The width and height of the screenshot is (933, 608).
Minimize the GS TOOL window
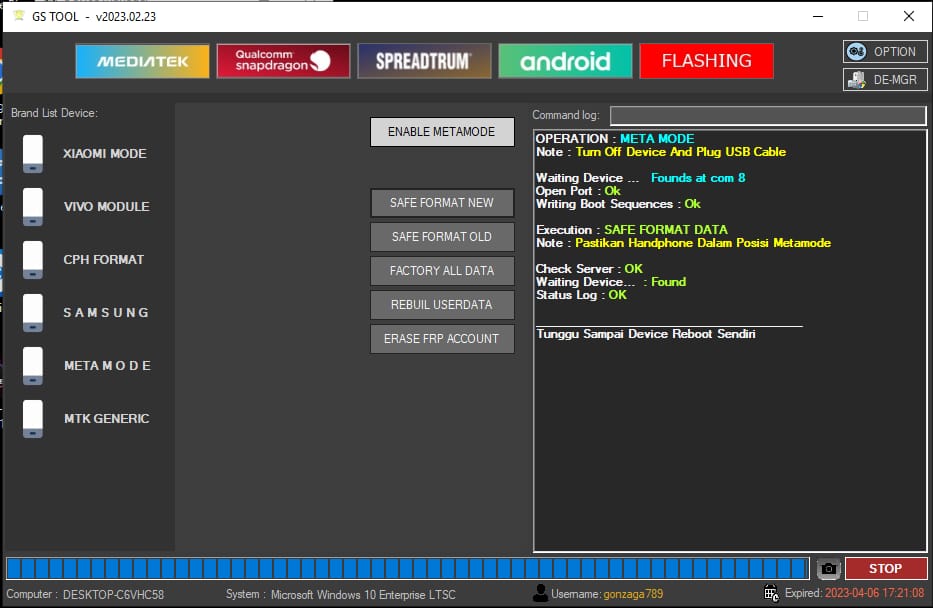(818, 16)
